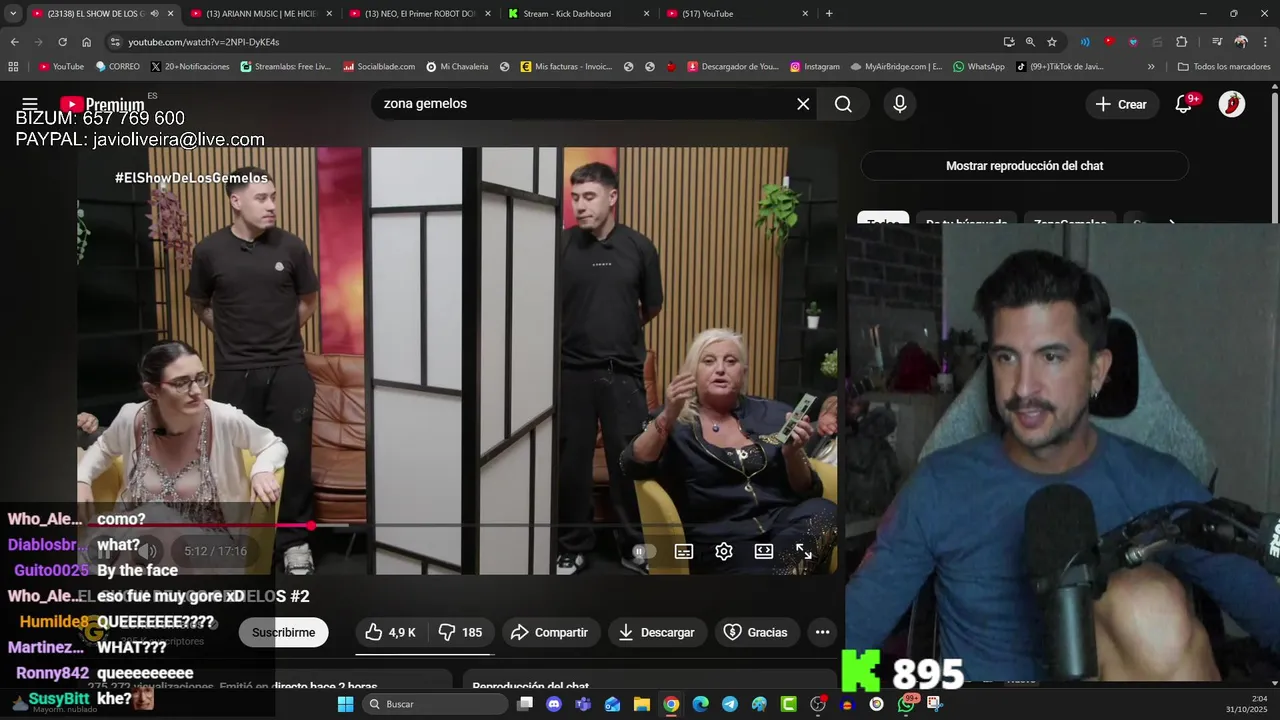
Task: Open a new browser tab
Action: coord(829,14)
